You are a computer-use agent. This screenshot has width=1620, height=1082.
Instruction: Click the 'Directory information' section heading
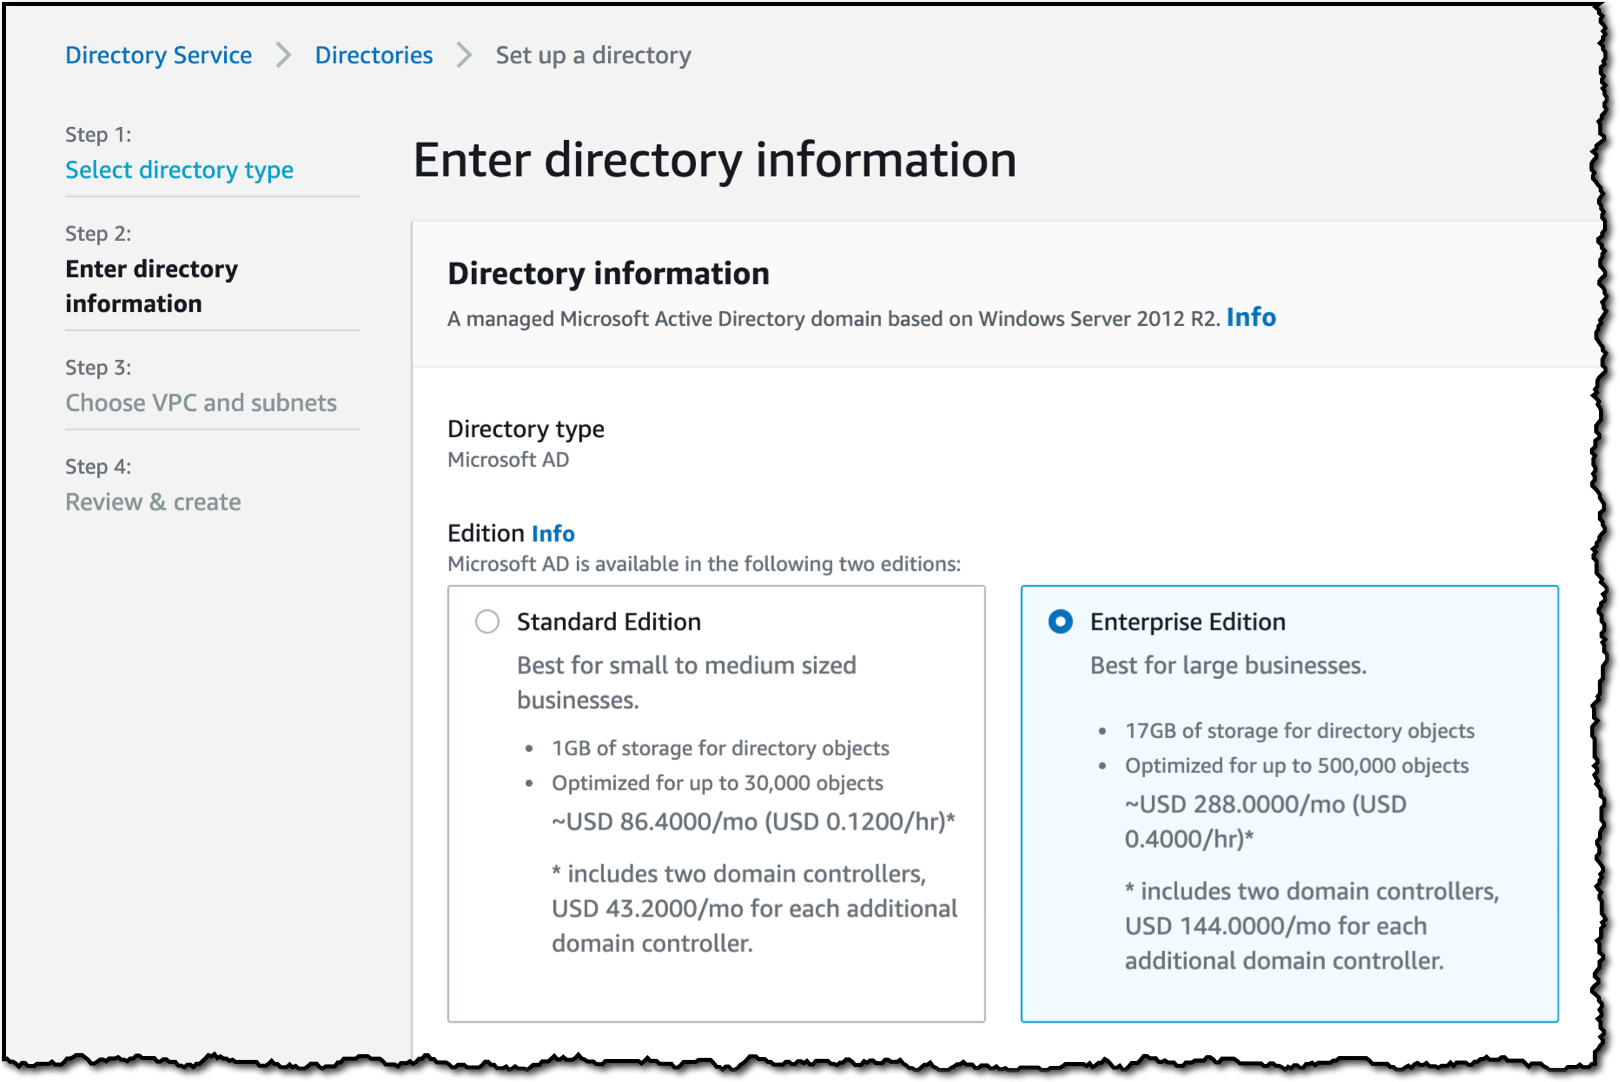point(608,273)
